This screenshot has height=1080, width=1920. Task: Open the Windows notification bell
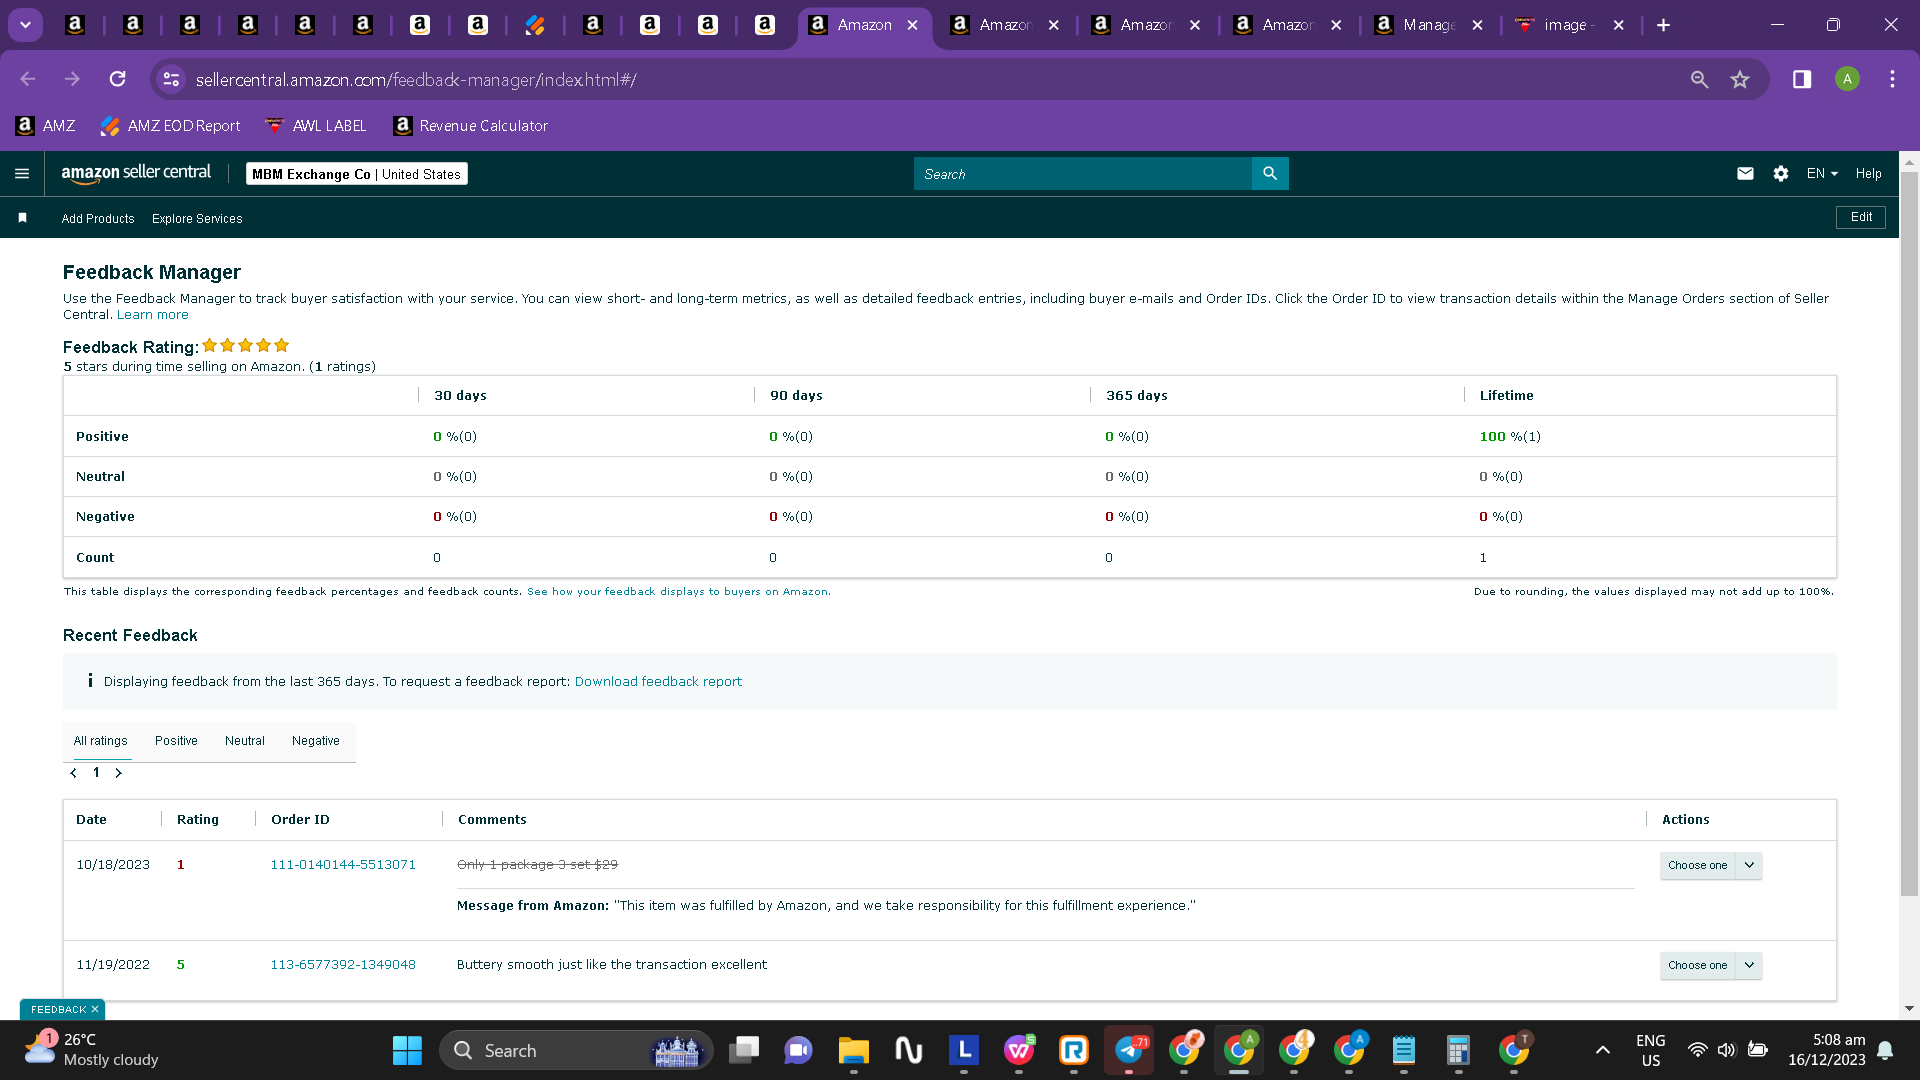[x=1885, y=1050]
